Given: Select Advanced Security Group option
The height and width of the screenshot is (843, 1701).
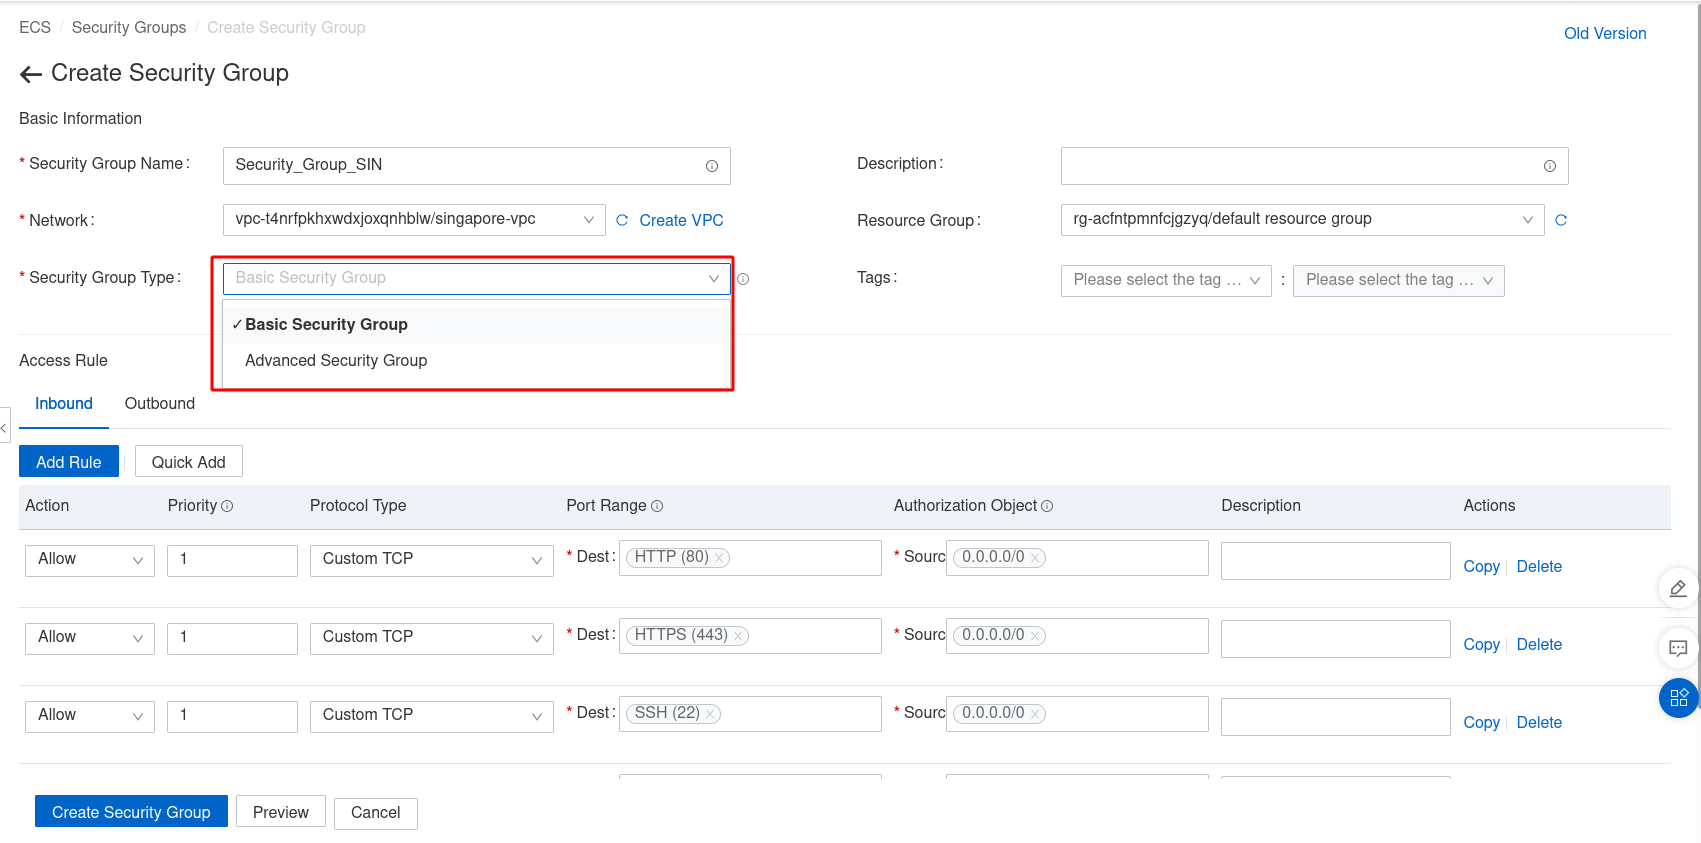Looking at the screenshot, I should (336, 361).
